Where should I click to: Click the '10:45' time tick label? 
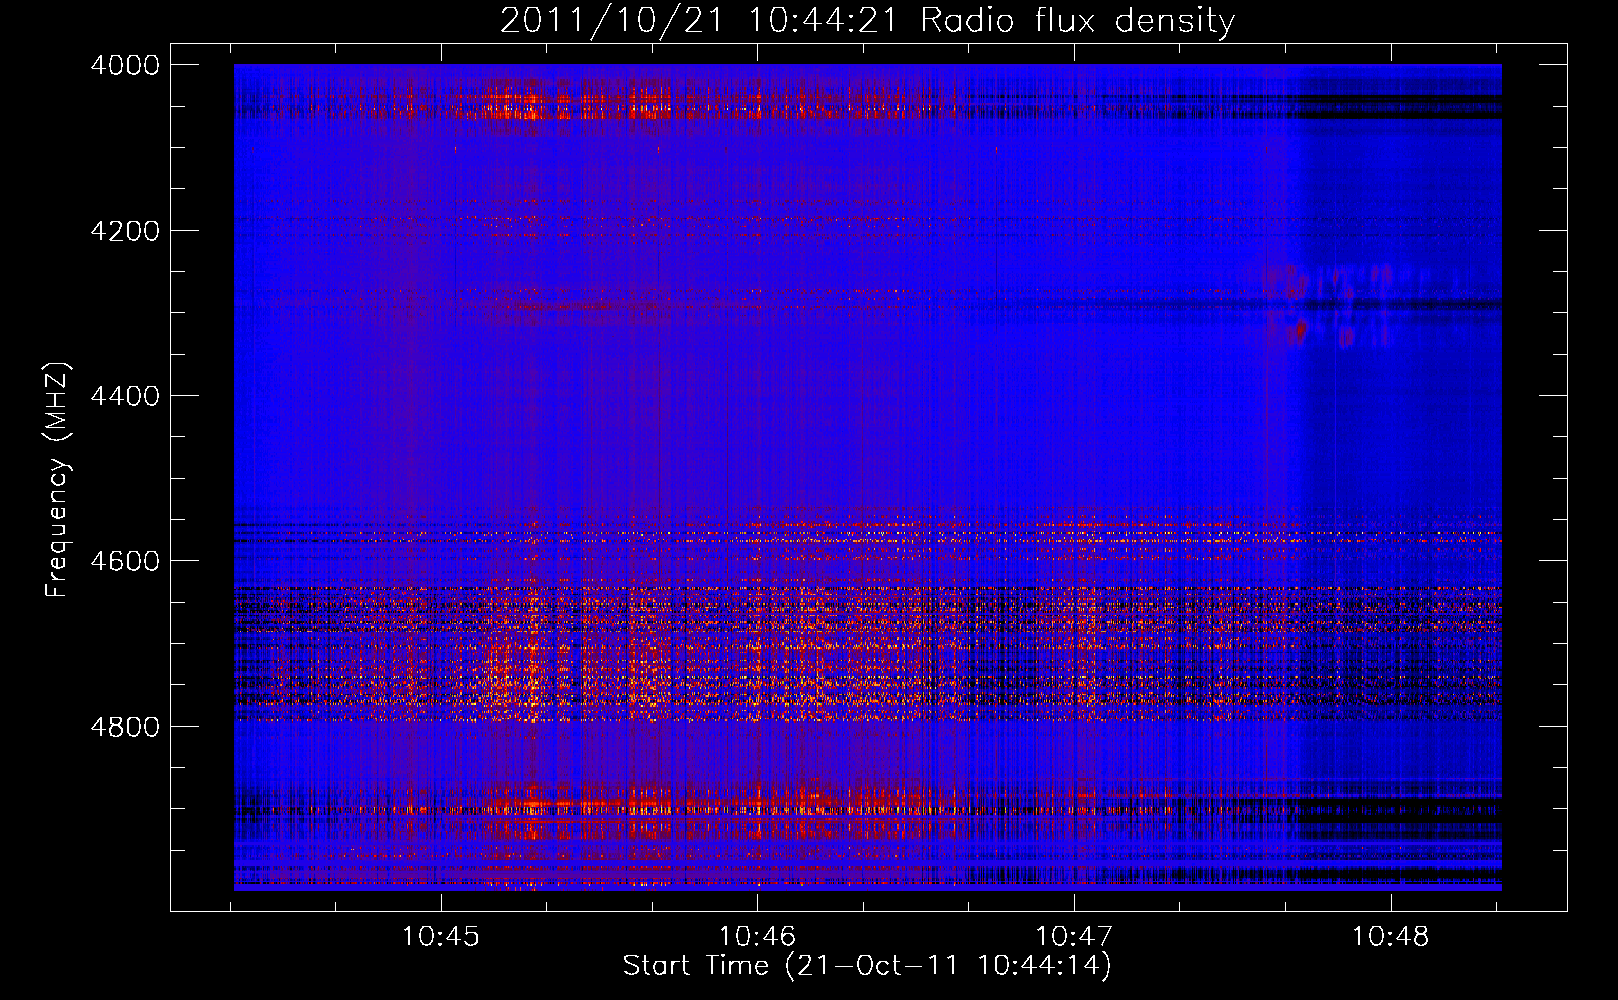pyautogui.click(x=441, y=937)
